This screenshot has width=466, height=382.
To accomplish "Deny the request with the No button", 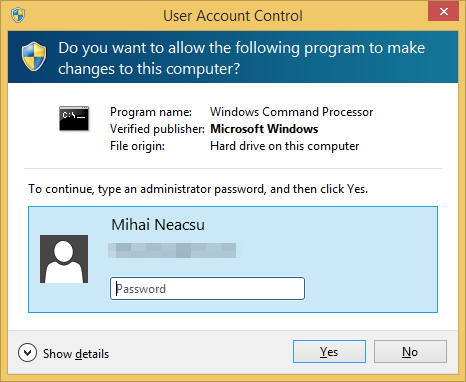I will tap(410, 351).
